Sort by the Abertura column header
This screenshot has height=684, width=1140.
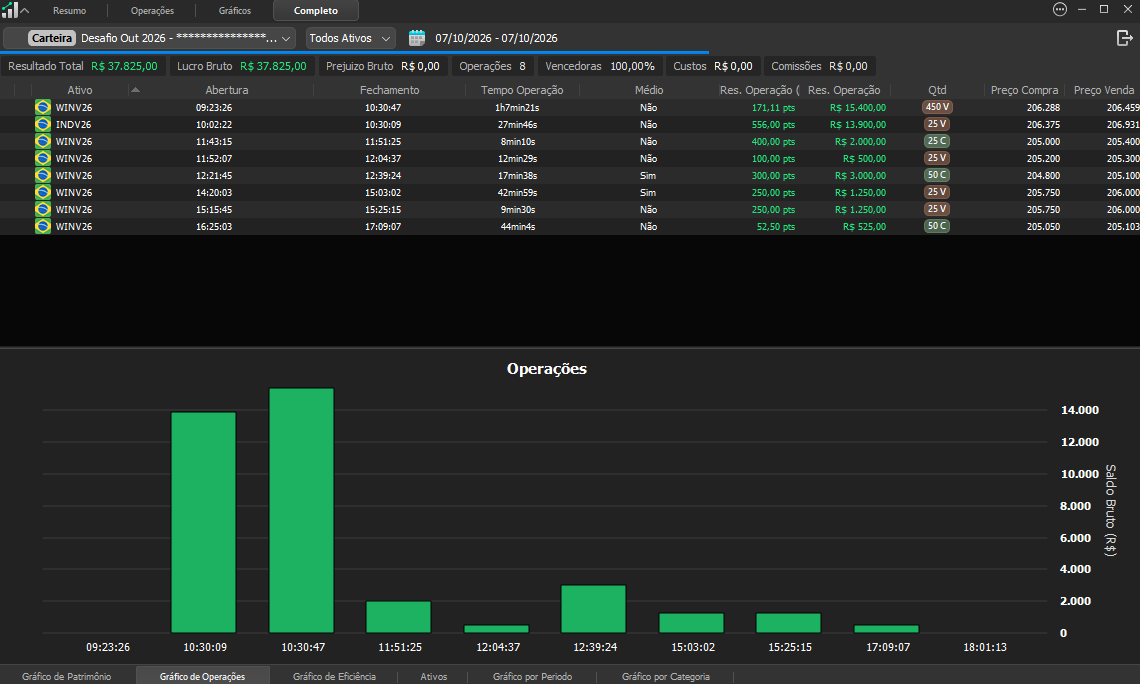(x=227, y=90)
